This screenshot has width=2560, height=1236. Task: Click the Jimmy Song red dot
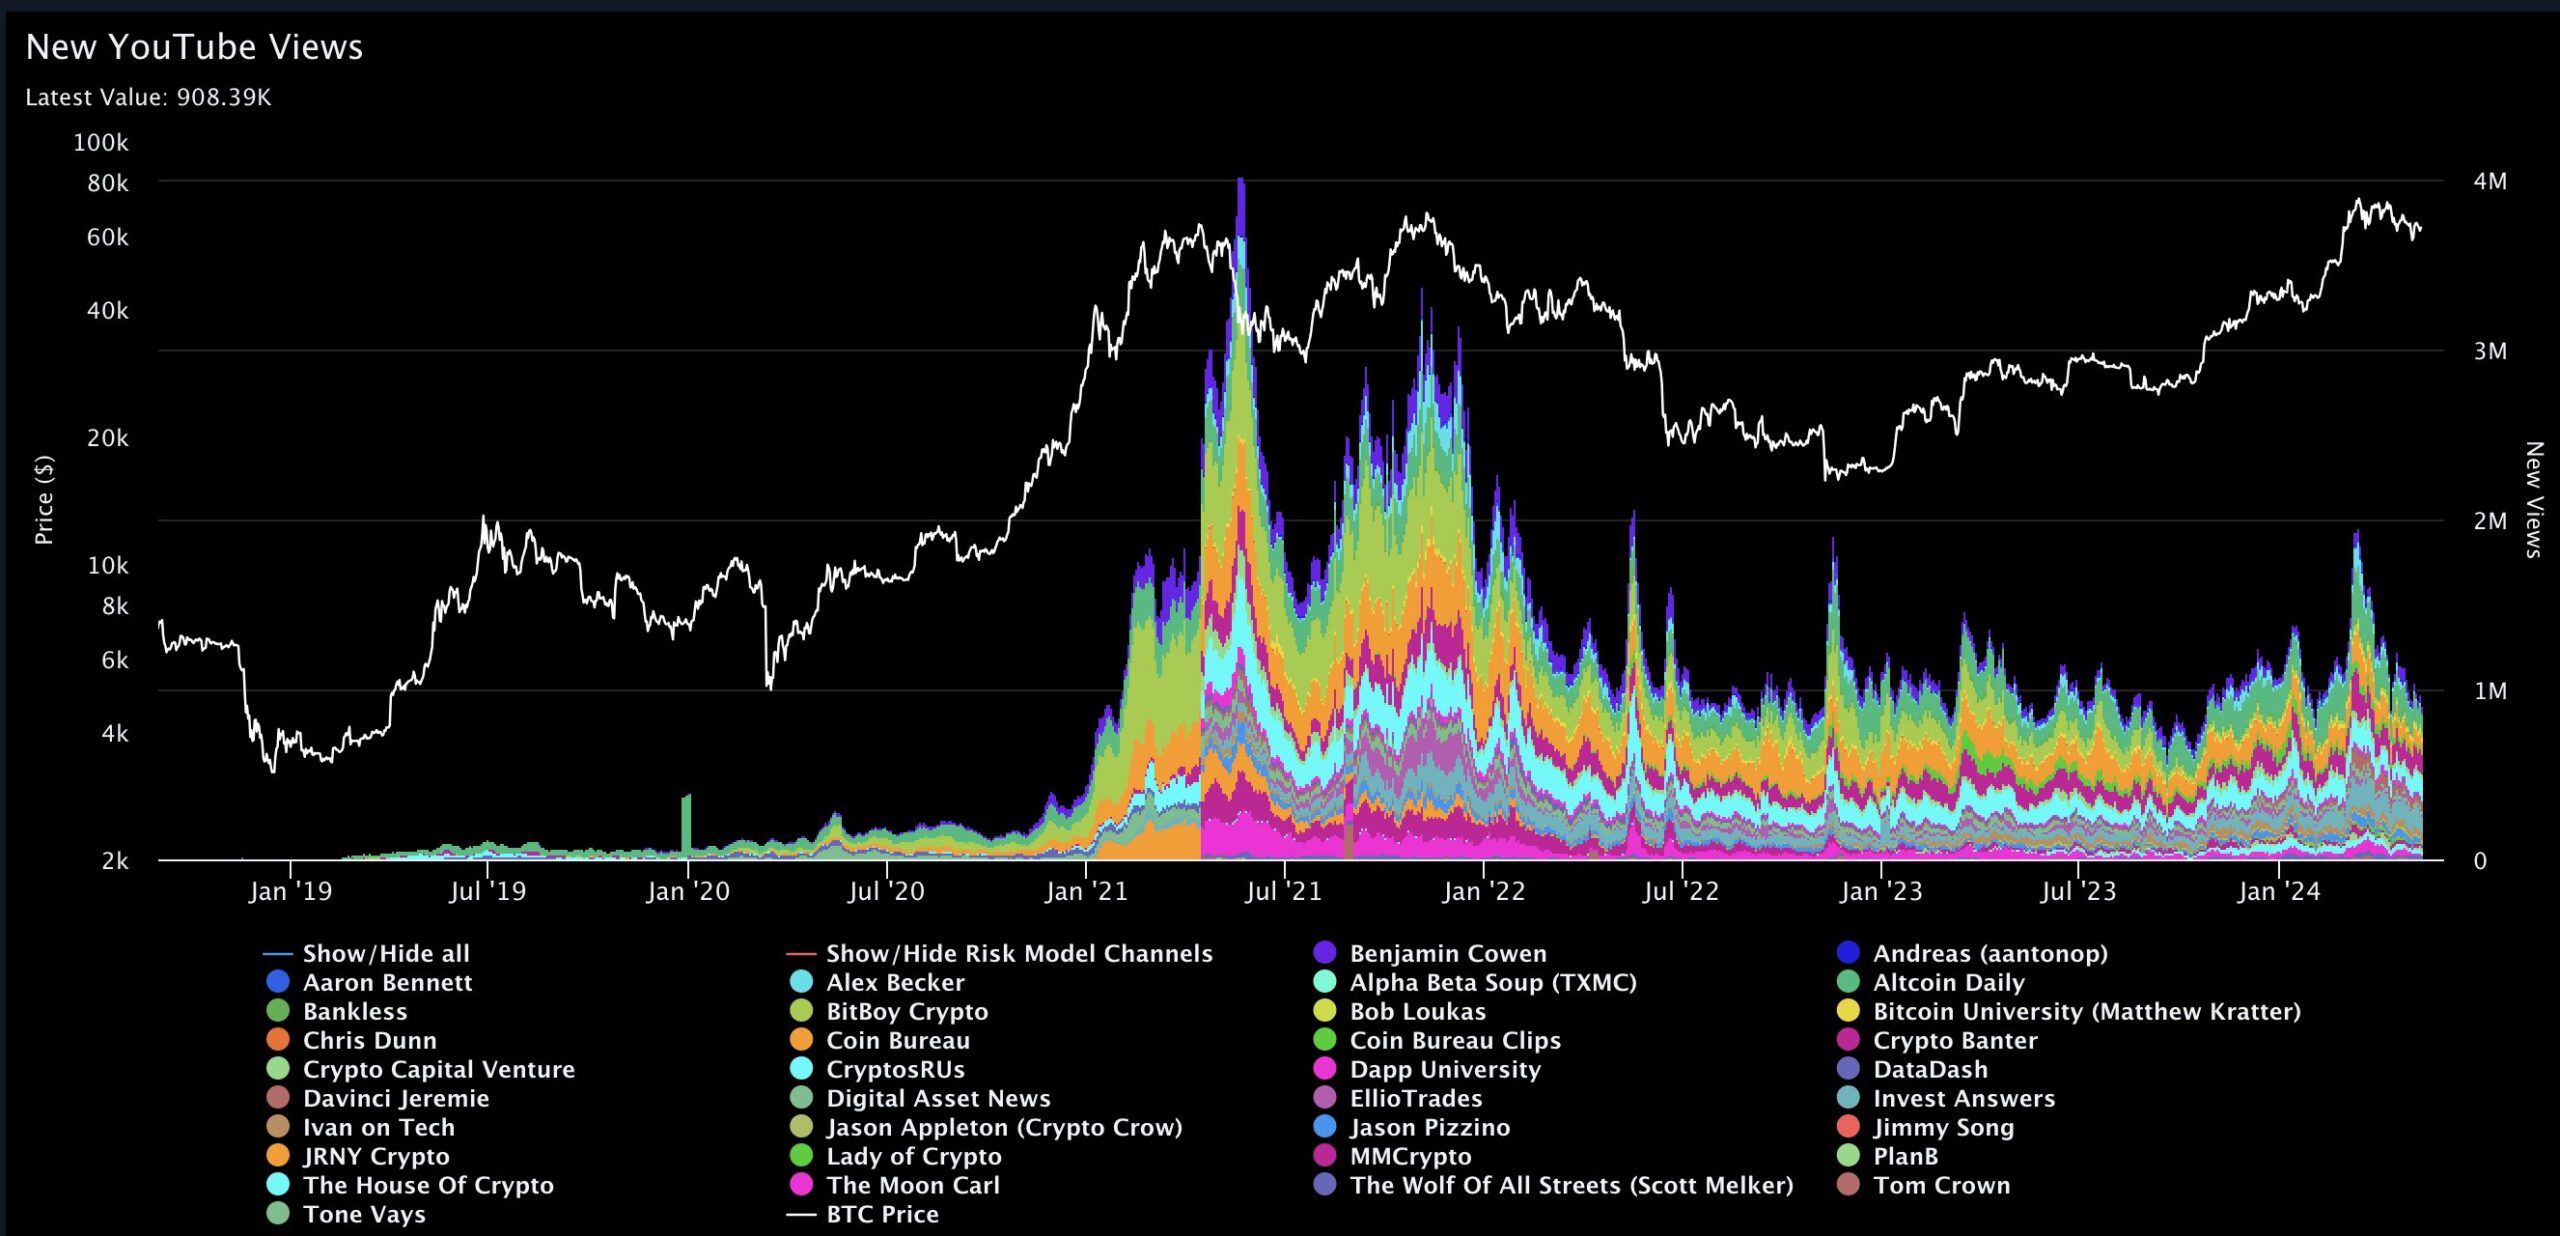(1848, 1127)
